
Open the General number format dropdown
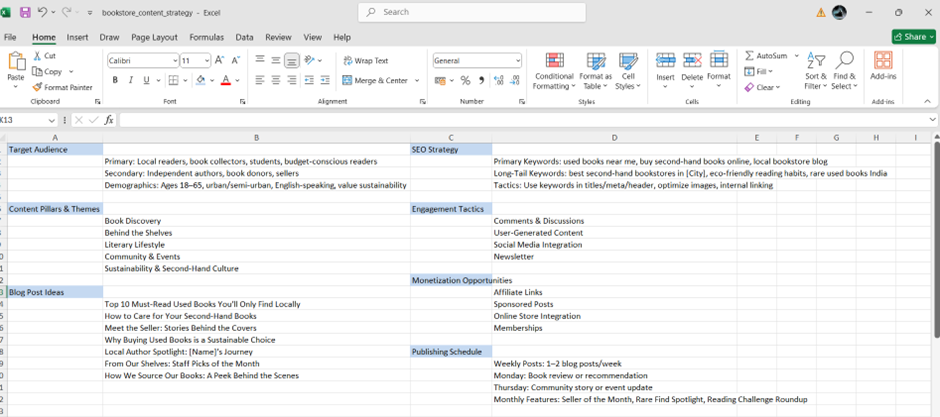point(517,61)
